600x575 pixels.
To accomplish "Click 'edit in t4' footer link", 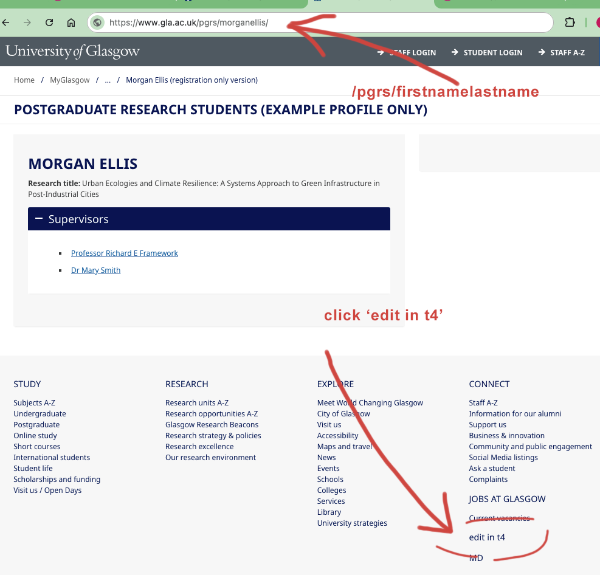I will [x=487, y=538].
